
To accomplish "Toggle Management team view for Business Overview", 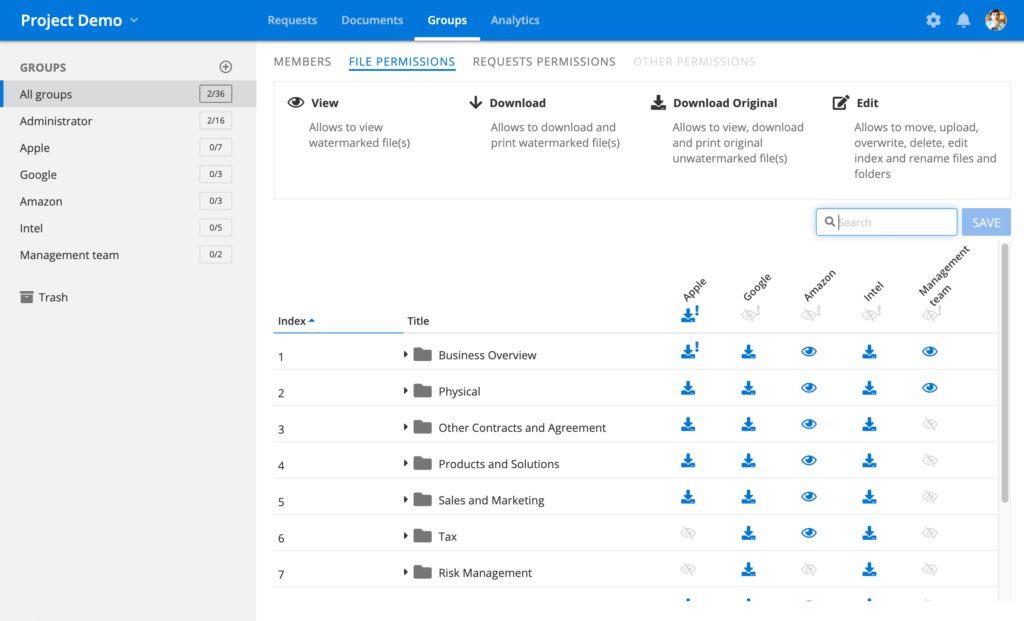I will tap(930, 351).
